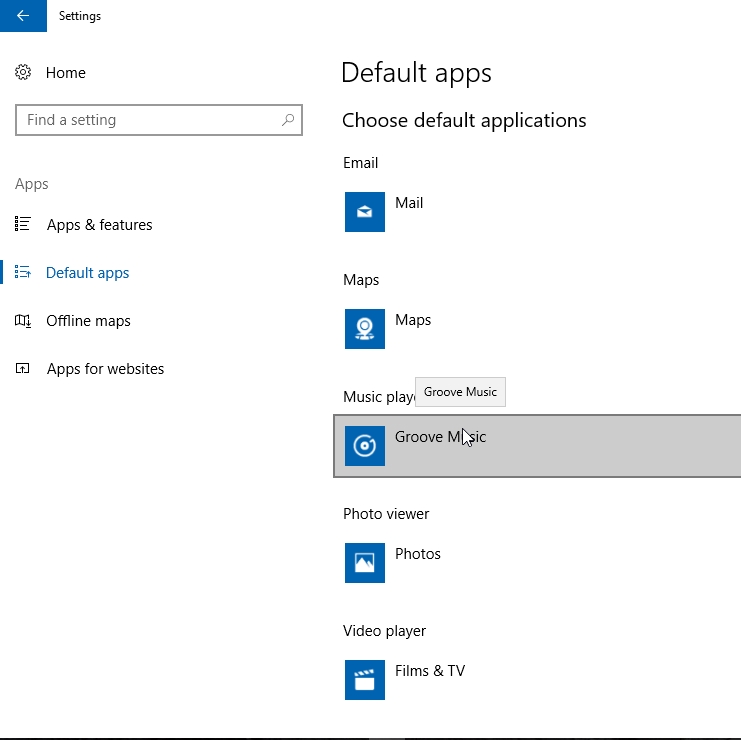This screenshot has height=740, width=741.
Task: Click the Films & TV app icon
Action: point(365,680)
